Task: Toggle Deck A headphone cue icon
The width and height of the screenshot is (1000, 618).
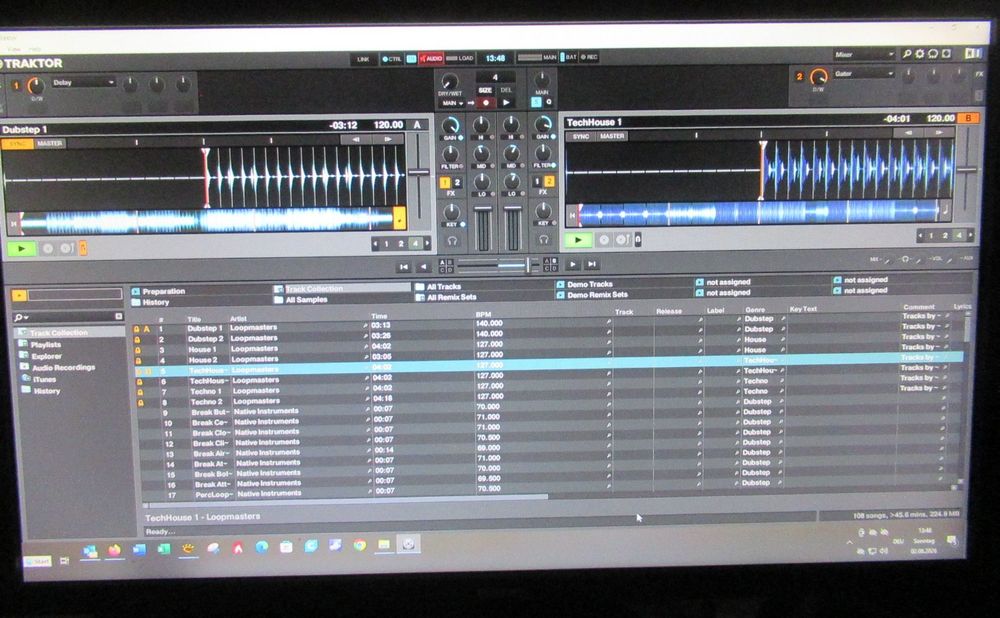Action: coord(452,241)
